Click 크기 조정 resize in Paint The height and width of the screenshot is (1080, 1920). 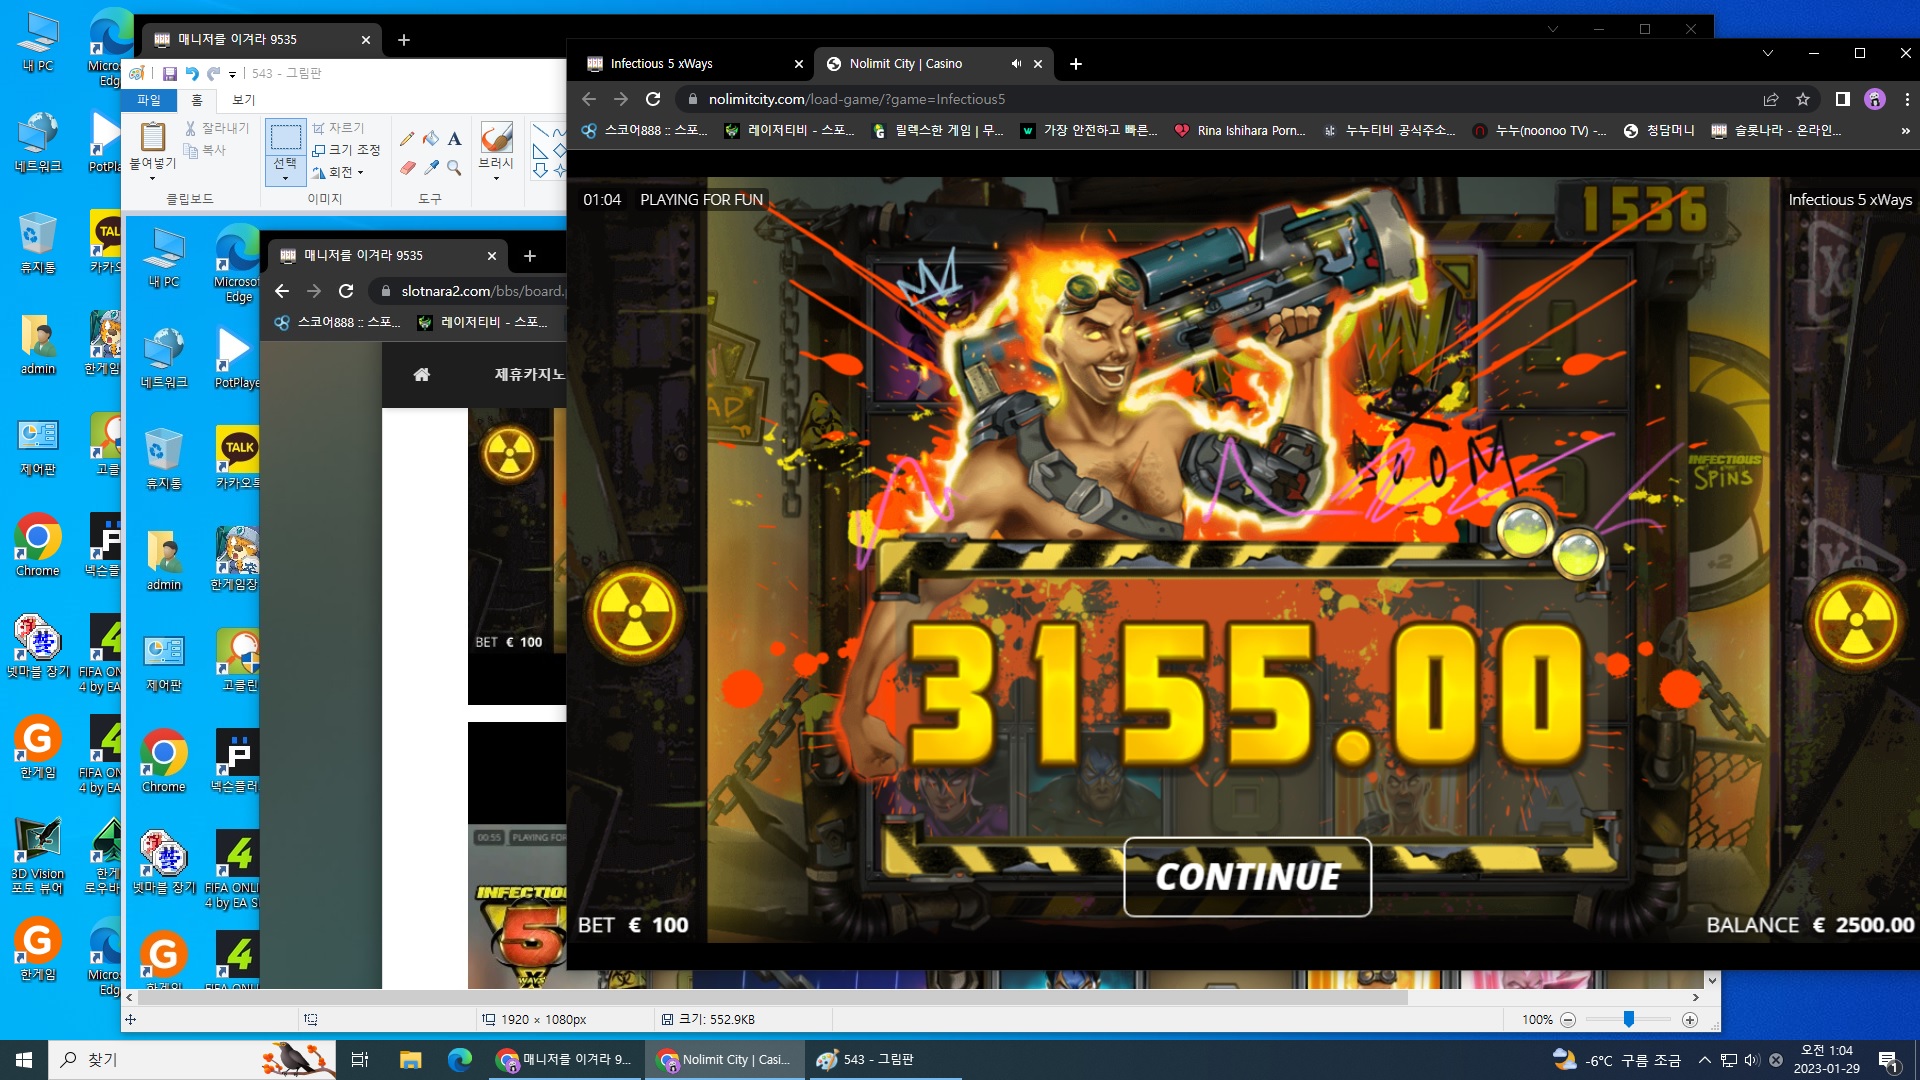coord(346,150)
